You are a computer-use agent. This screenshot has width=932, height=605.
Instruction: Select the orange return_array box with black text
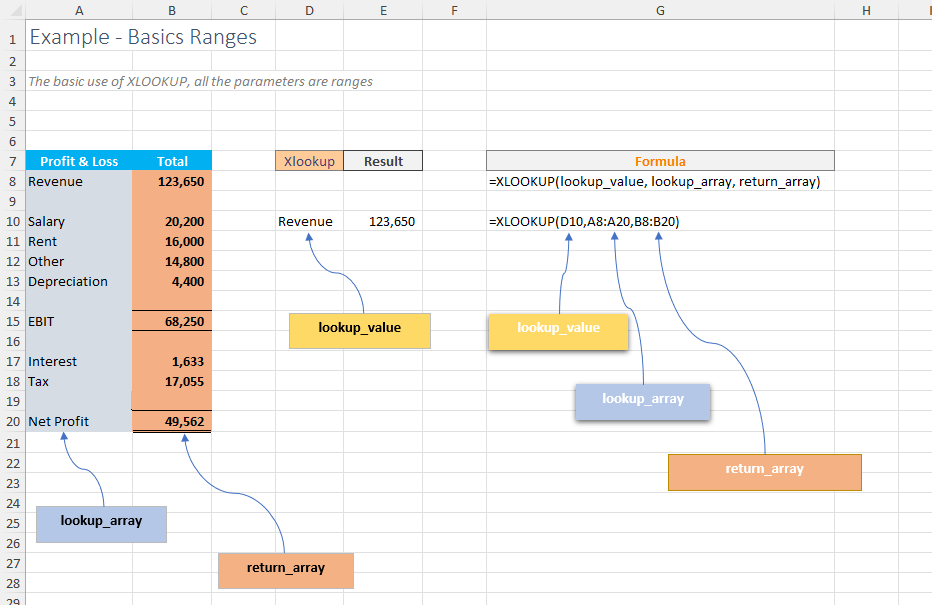click(286, 571)
